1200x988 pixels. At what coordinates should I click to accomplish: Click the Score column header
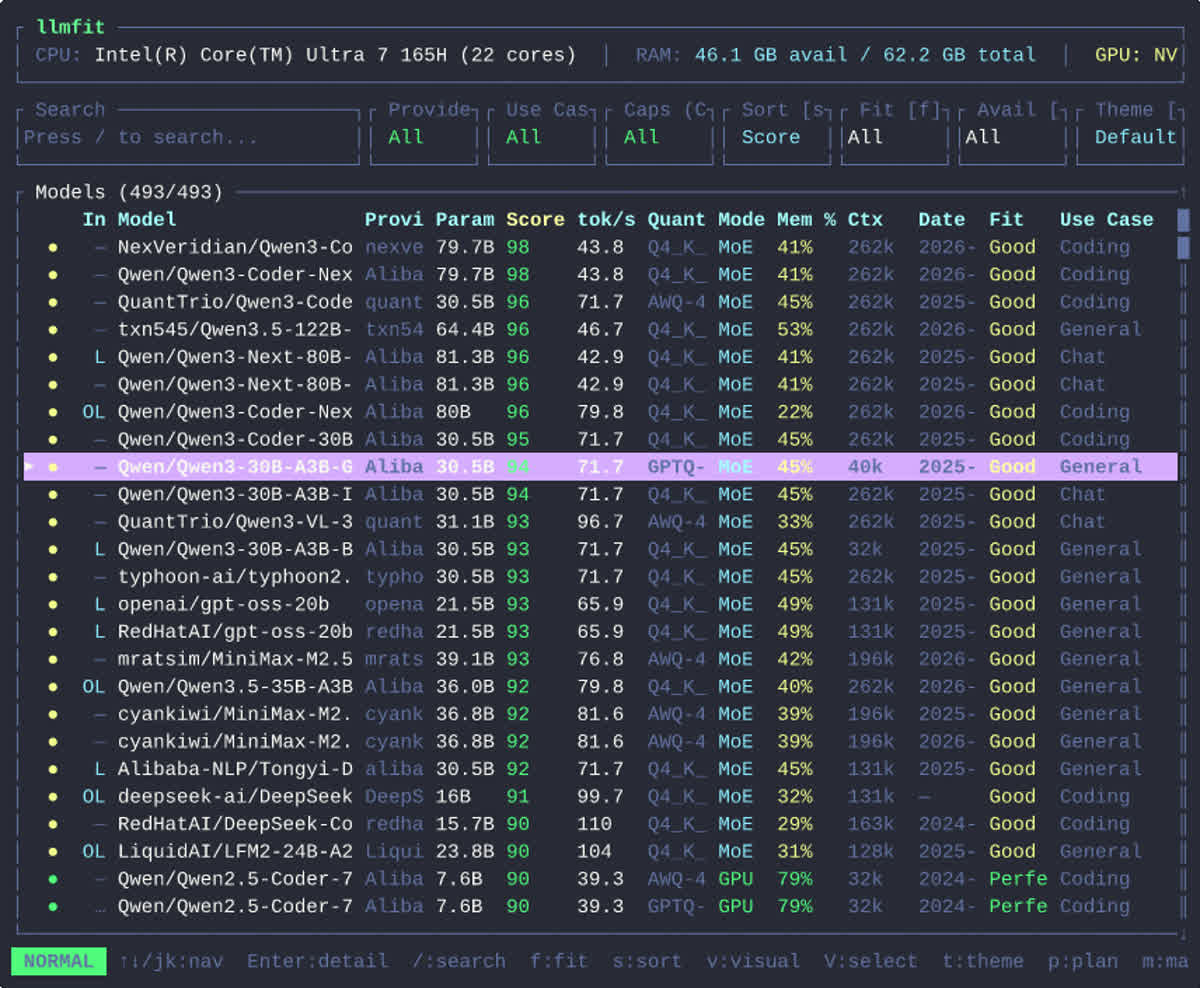536,220
